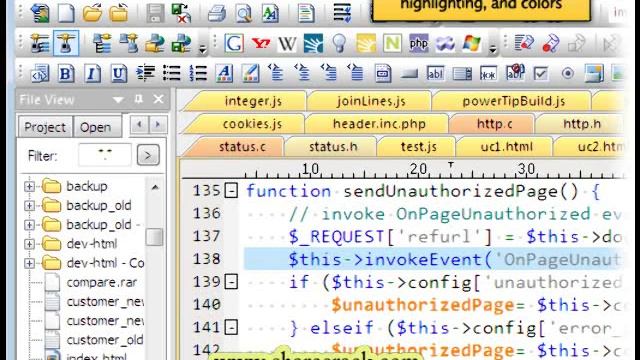Click the N website icon

click(x=392, y=43)
